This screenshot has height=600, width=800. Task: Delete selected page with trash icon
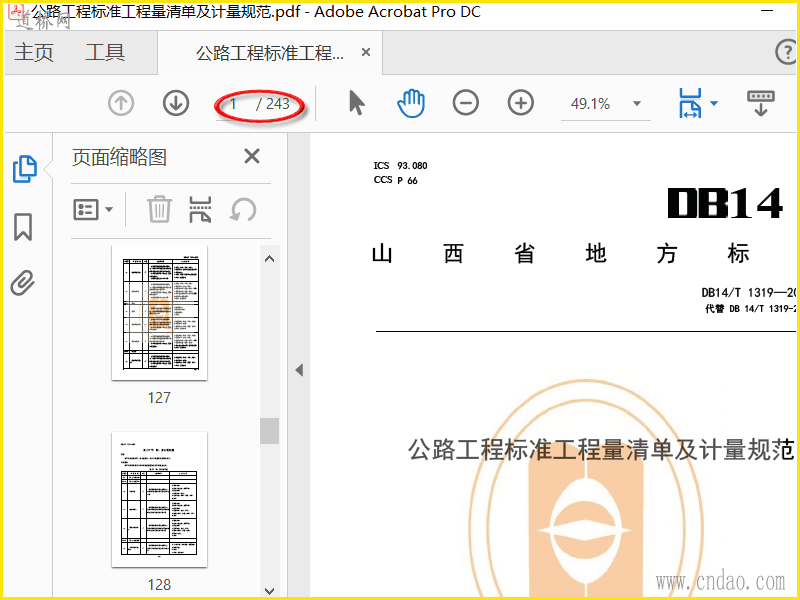click(x=159, y=209)
